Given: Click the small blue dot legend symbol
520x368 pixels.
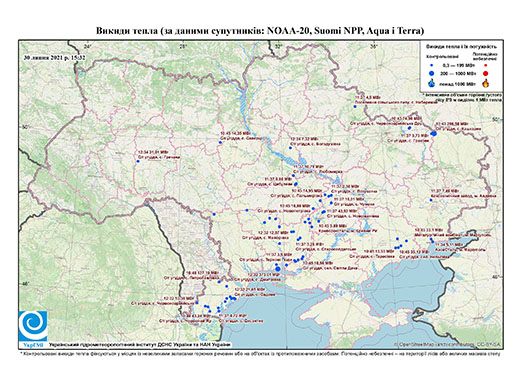Looking at the screenshot, I should coord(432,66).
